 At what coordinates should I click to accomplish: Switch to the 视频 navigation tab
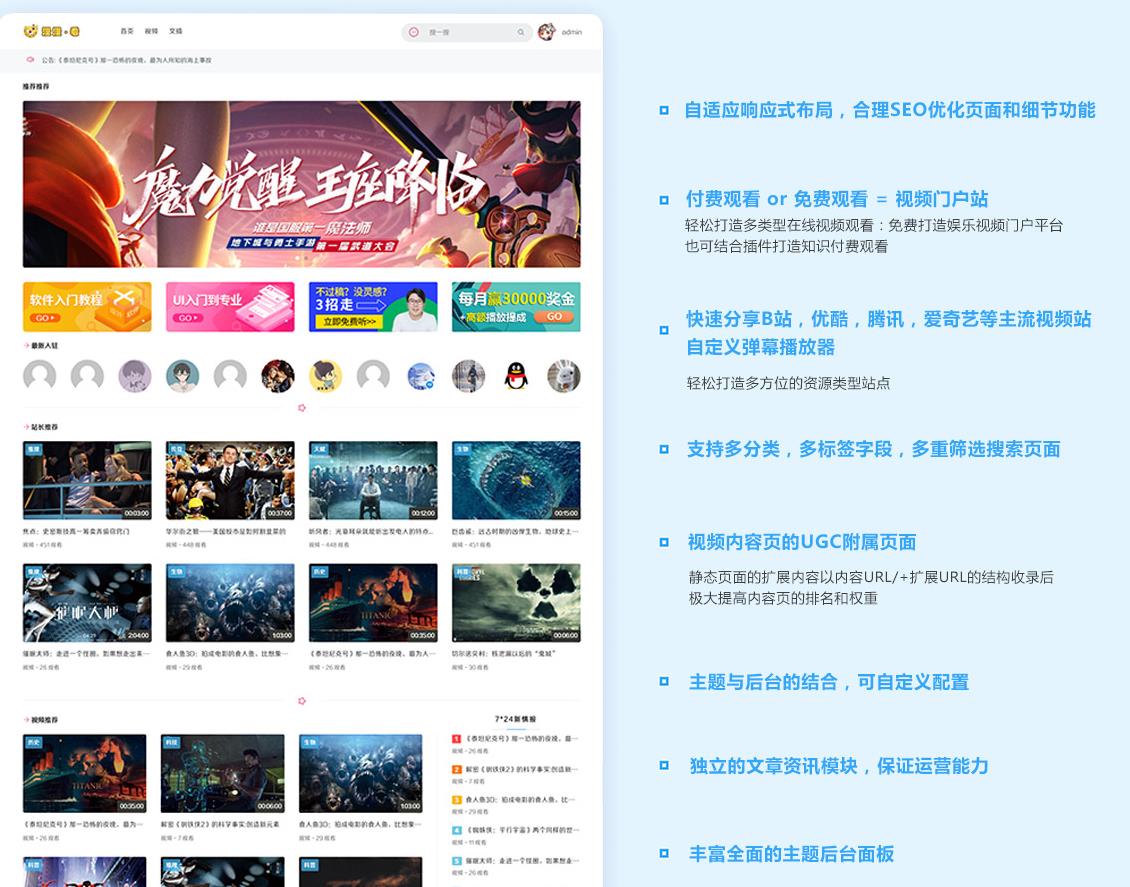tap(149, 31)
